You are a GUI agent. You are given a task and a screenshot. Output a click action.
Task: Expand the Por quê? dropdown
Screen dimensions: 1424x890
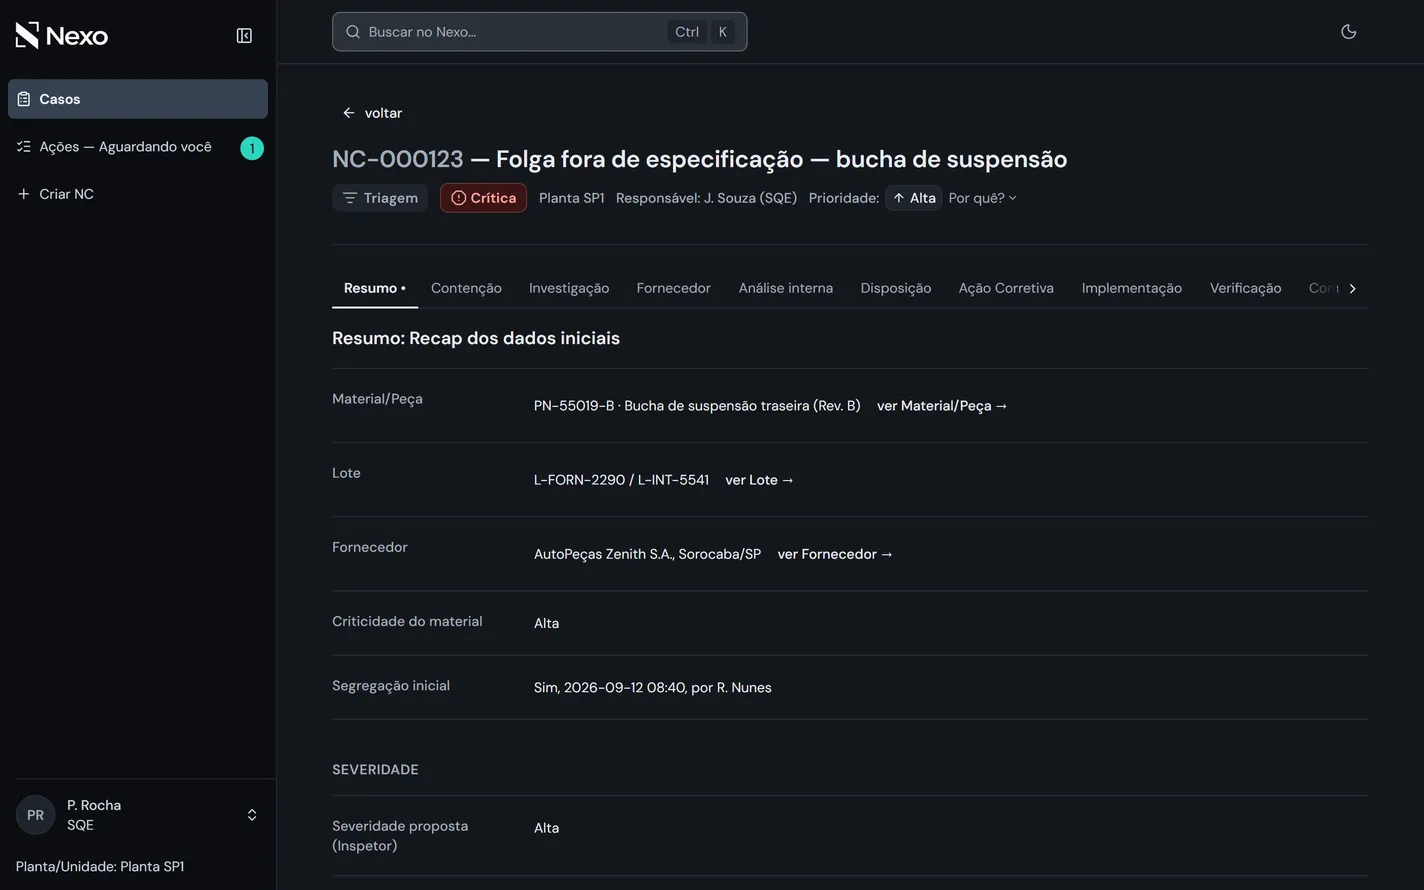click(x=982, y=198)
